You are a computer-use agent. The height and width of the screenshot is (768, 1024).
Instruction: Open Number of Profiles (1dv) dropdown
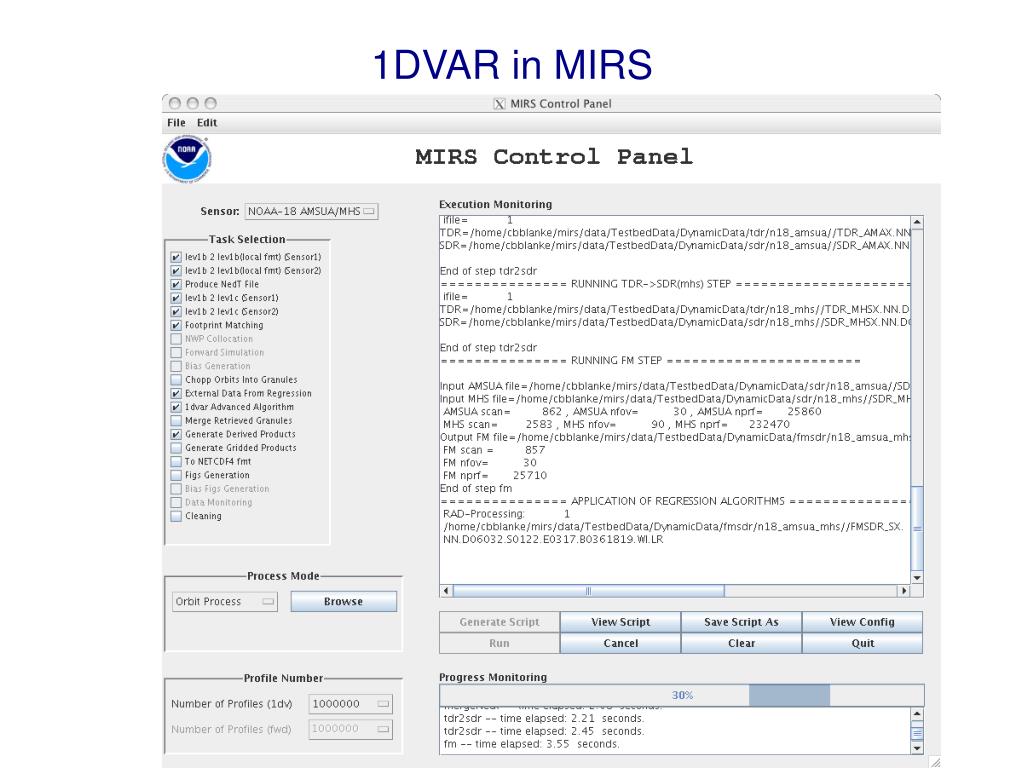click(x=351, y=704)
